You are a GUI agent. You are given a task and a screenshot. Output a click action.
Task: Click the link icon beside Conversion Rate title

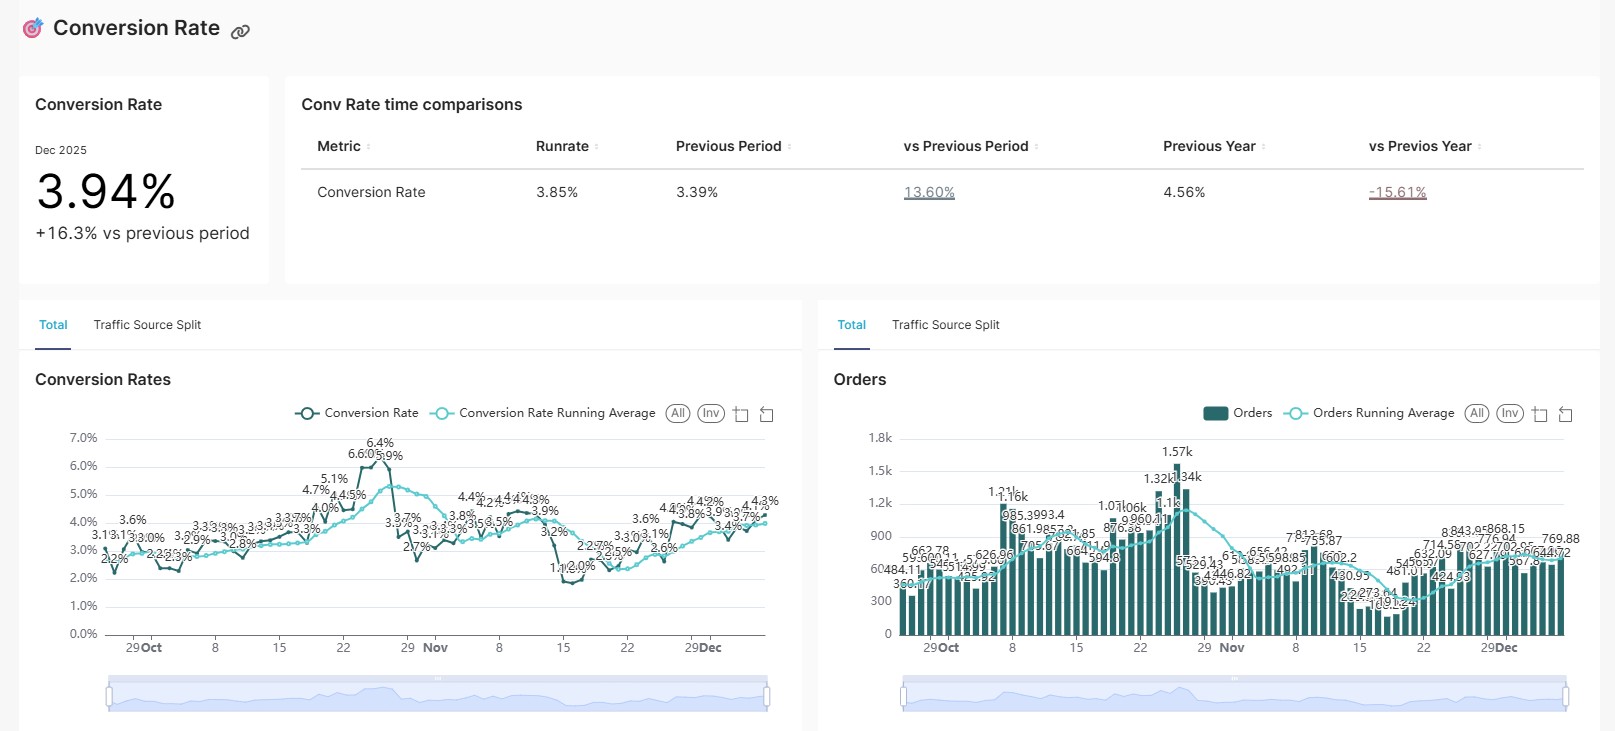click(x=240, y=32)
